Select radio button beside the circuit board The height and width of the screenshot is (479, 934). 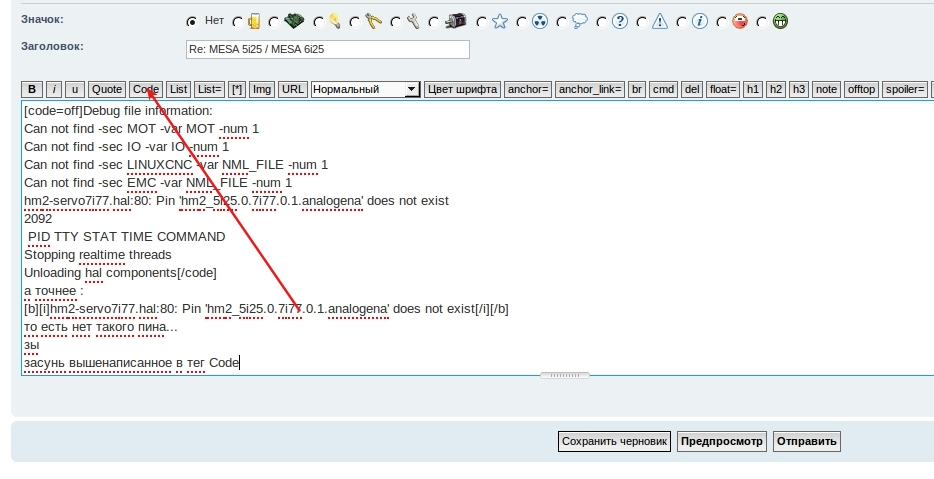click(x=274, y=23)
